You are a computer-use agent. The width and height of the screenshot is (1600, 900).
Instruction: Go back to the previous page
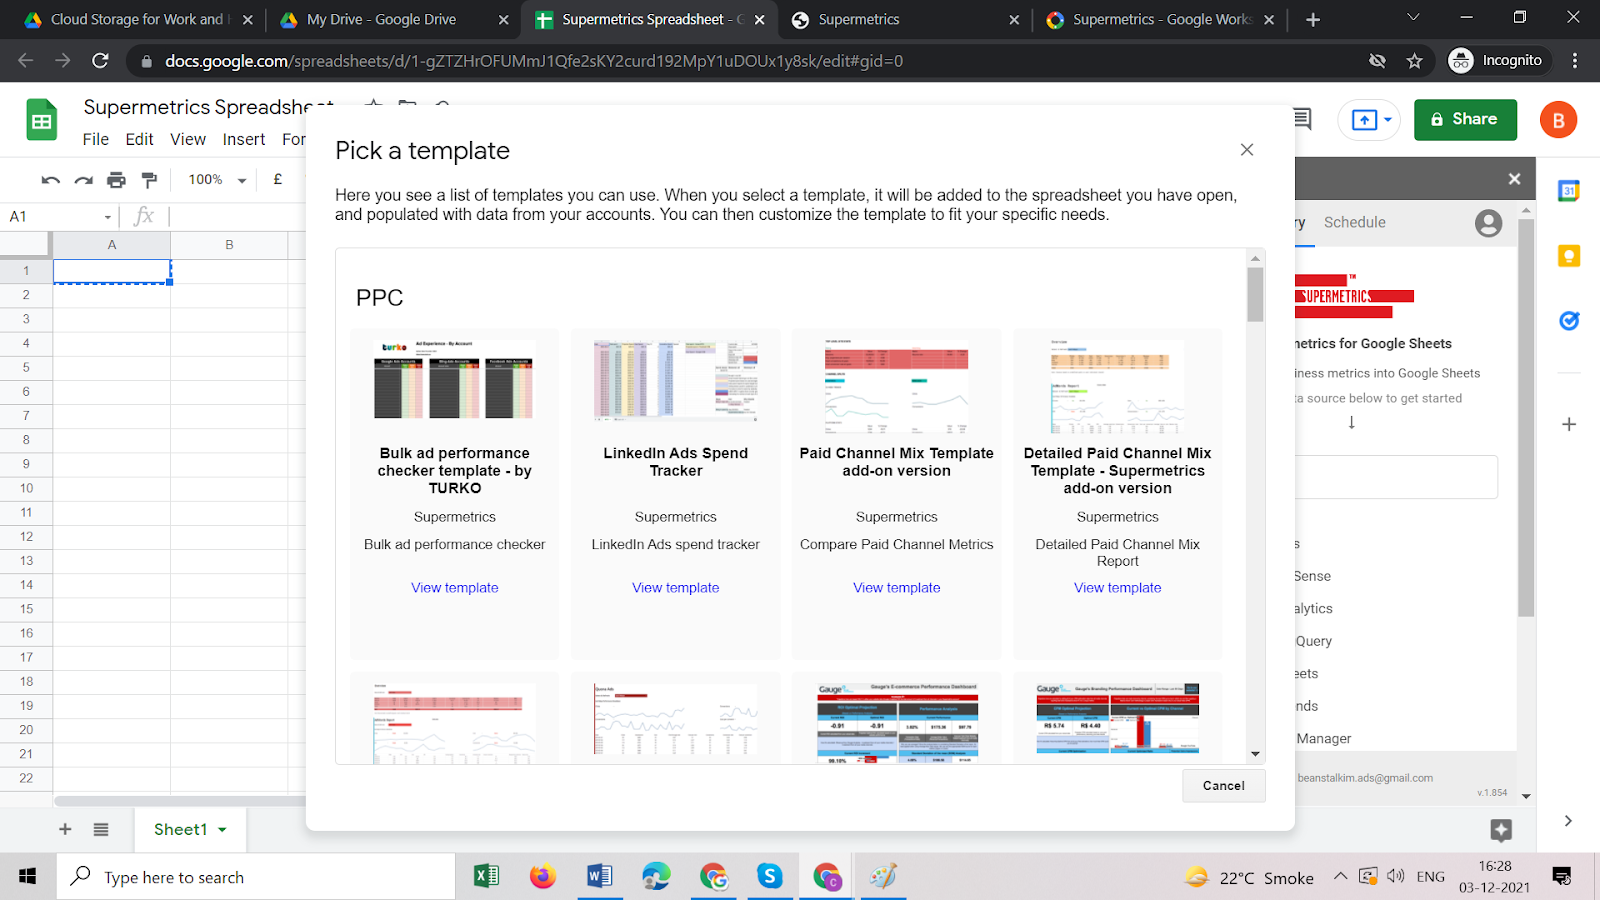(x=26, y=61)
